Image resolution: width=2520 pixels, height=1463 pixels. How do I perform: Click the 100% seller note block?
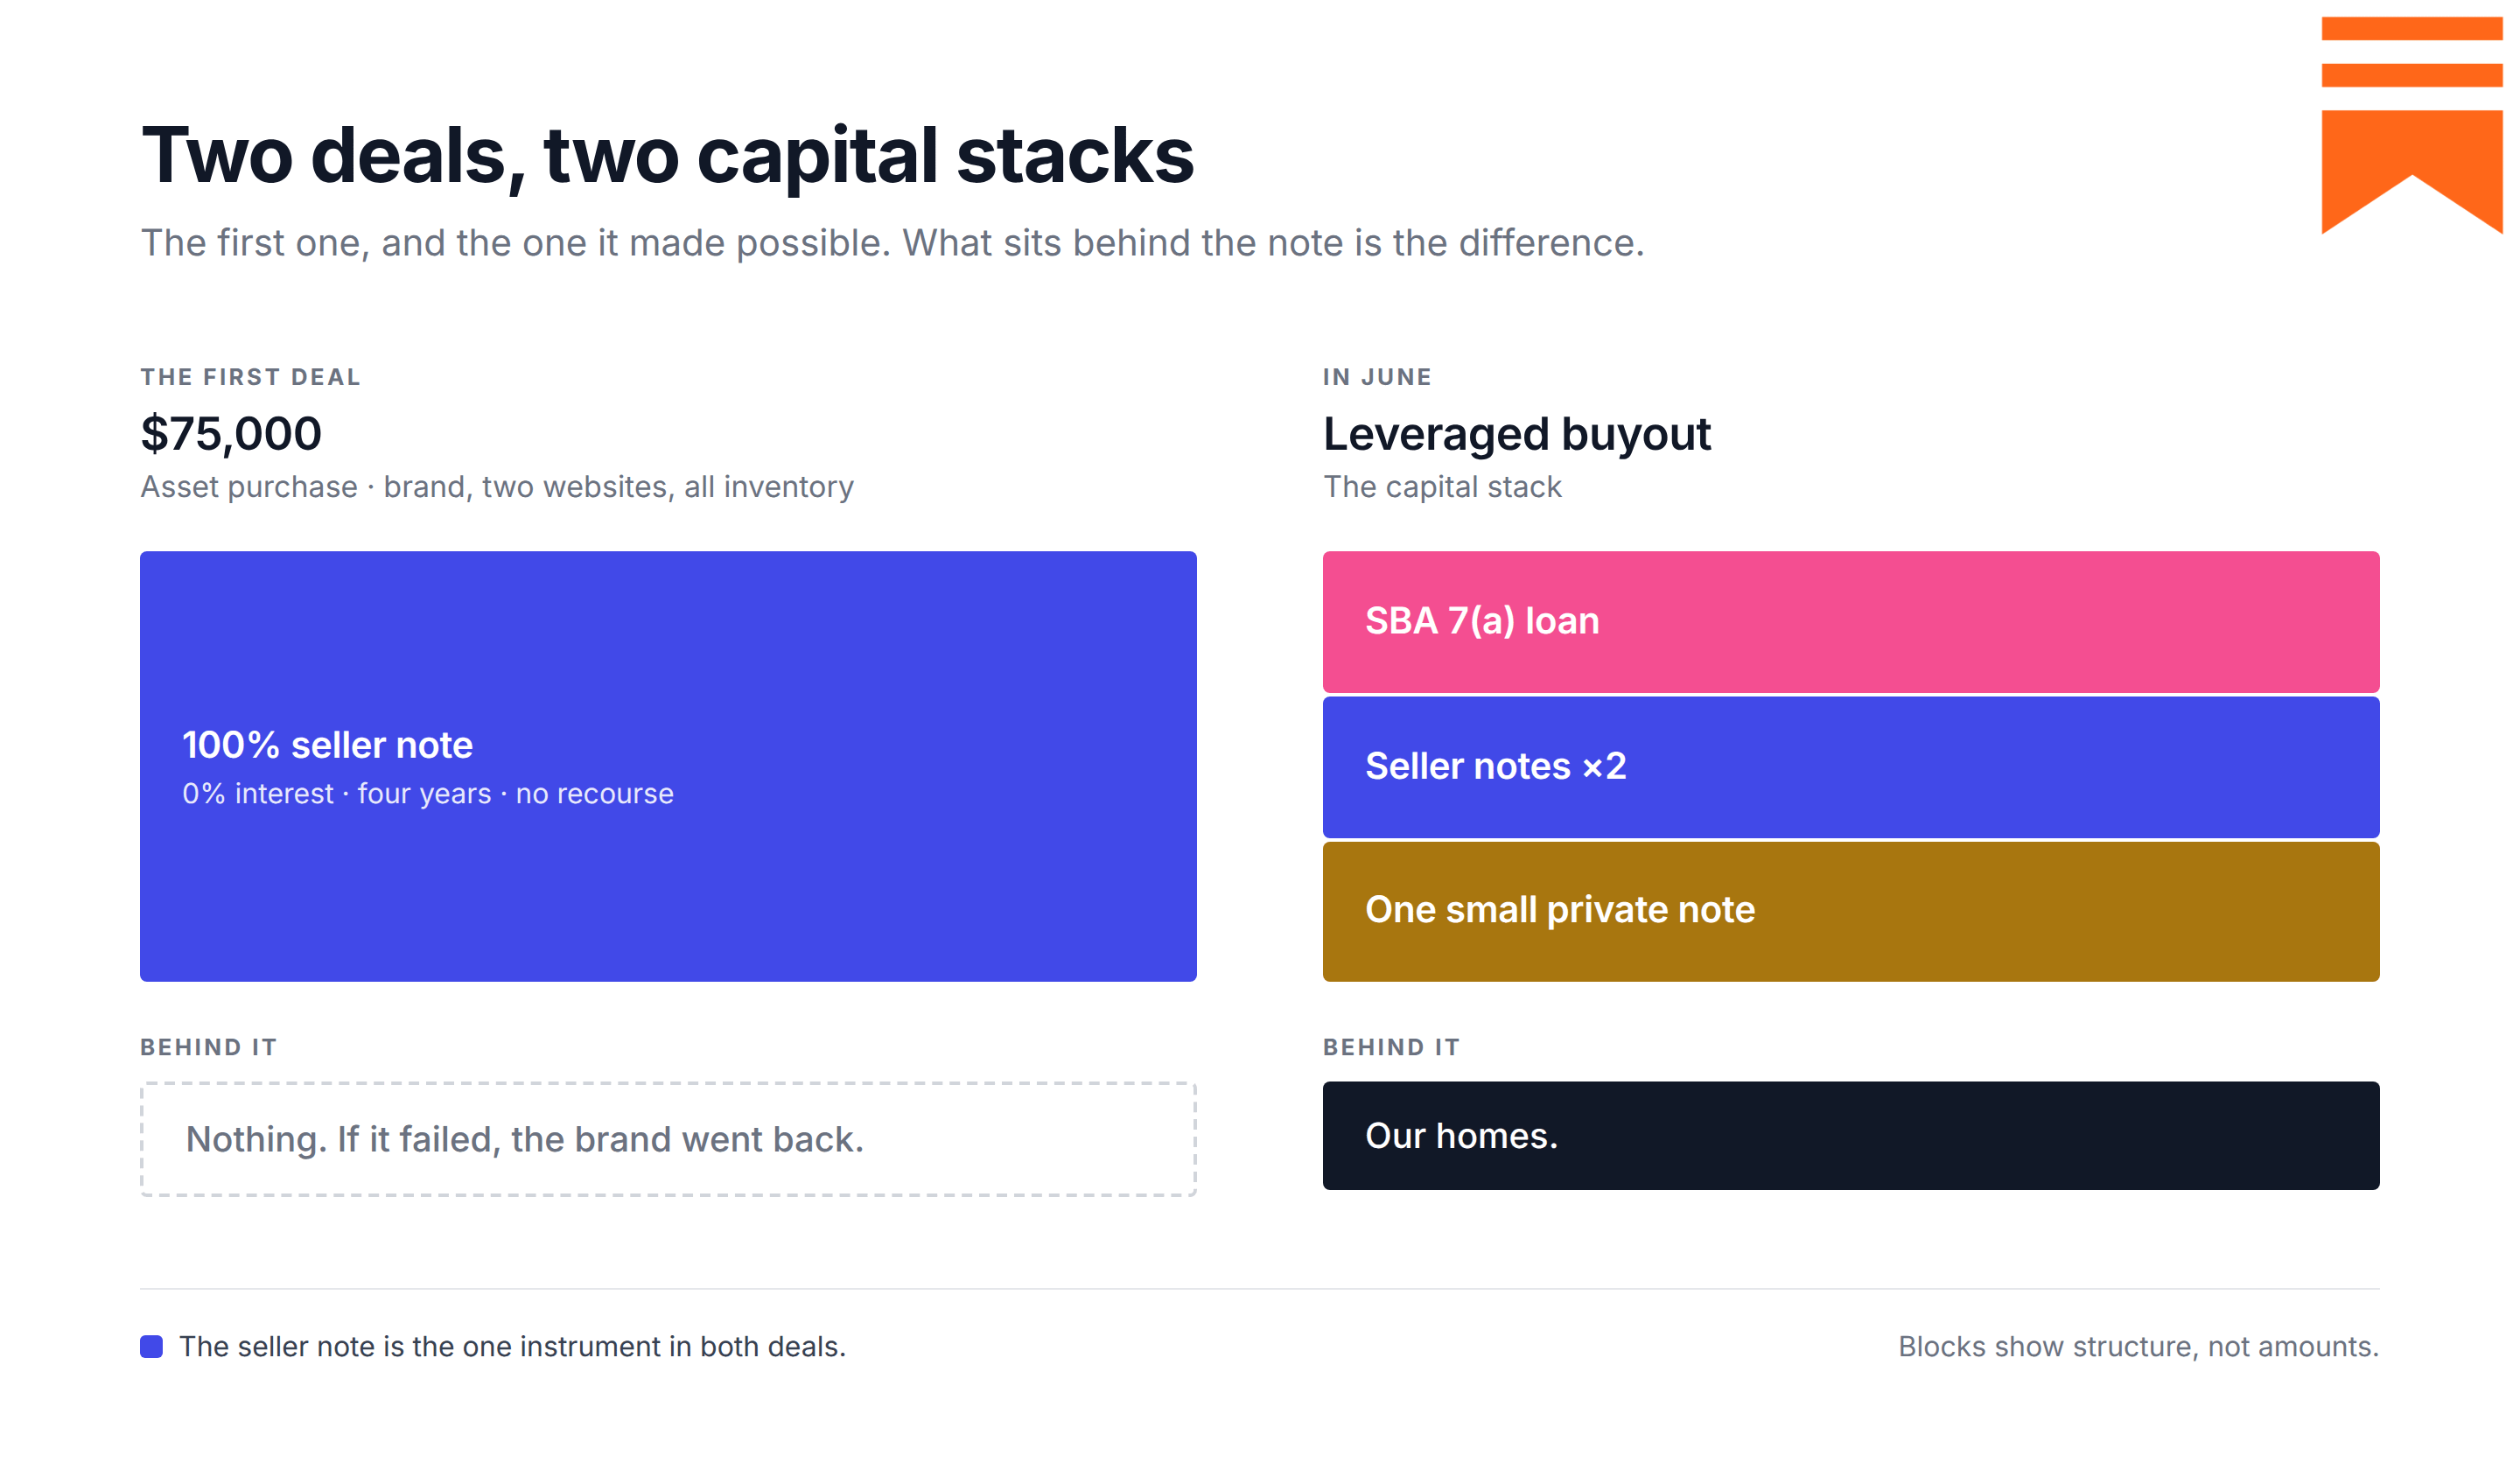pos(668,766)
